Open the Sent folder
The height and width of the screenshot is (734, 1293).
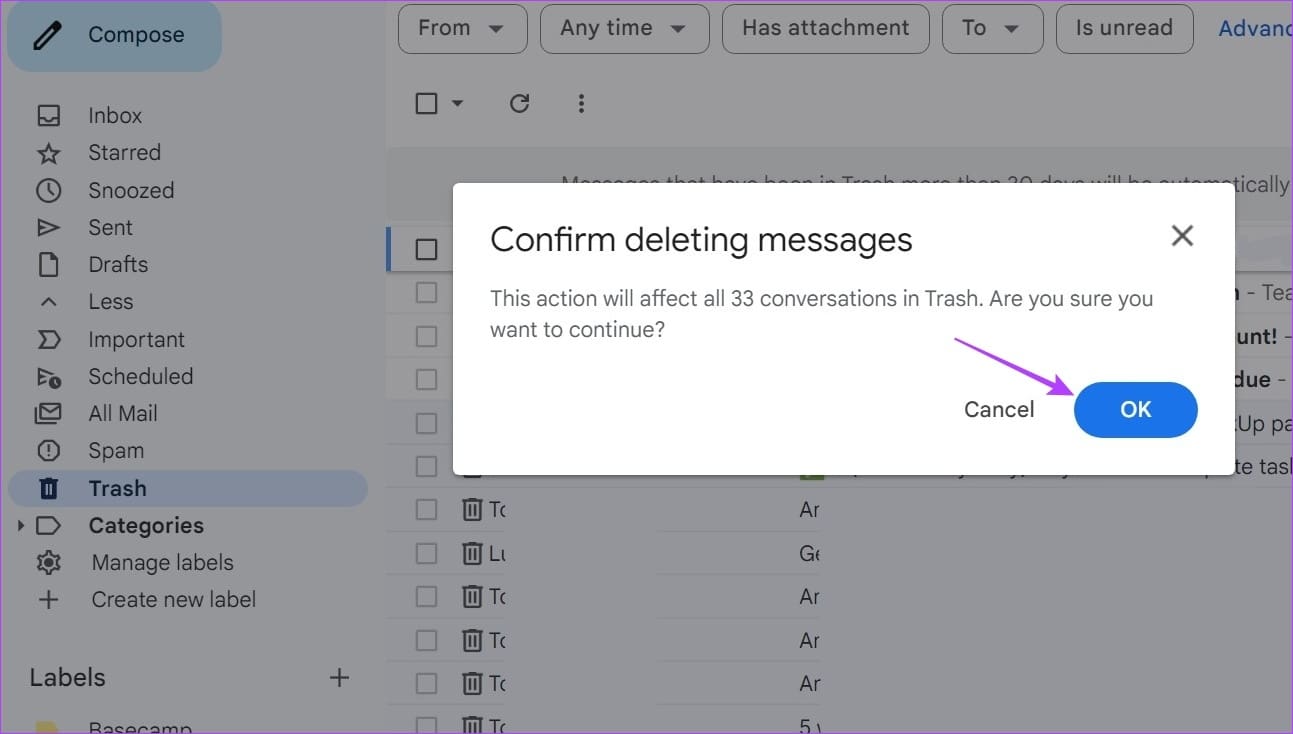pos(110,227)
